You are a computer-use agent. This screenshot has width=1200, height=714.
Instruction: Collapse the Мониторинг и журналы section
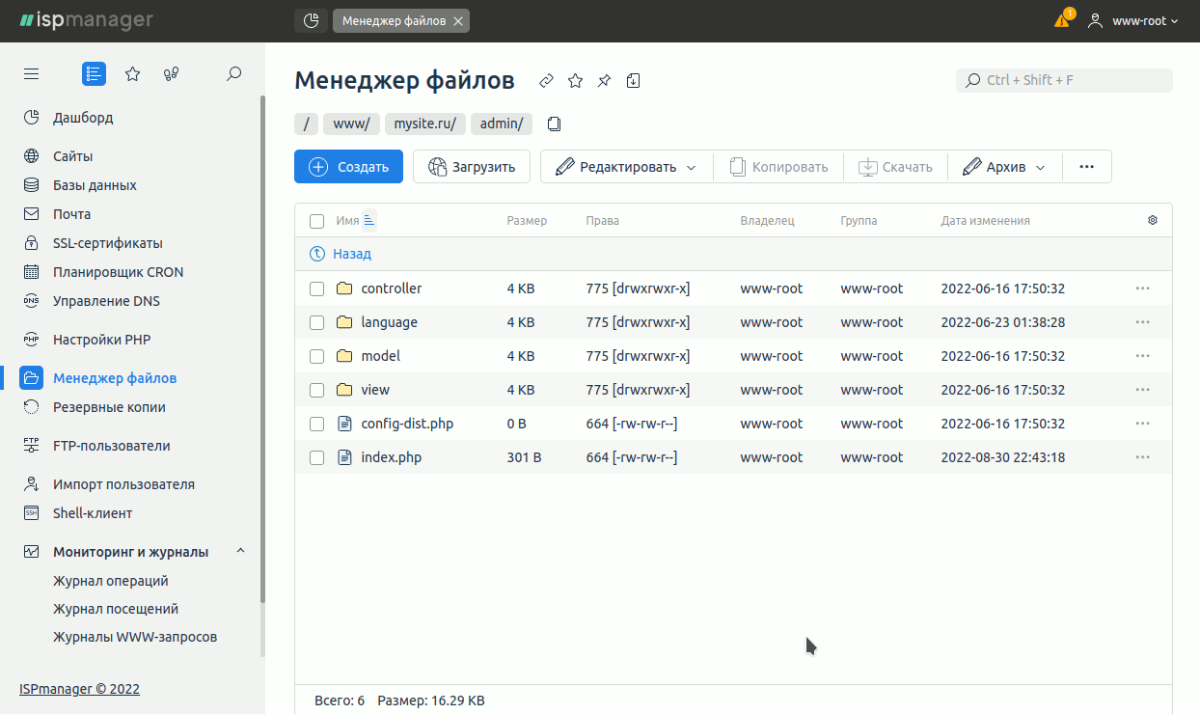pyautogui.click(x=240, y=551)
